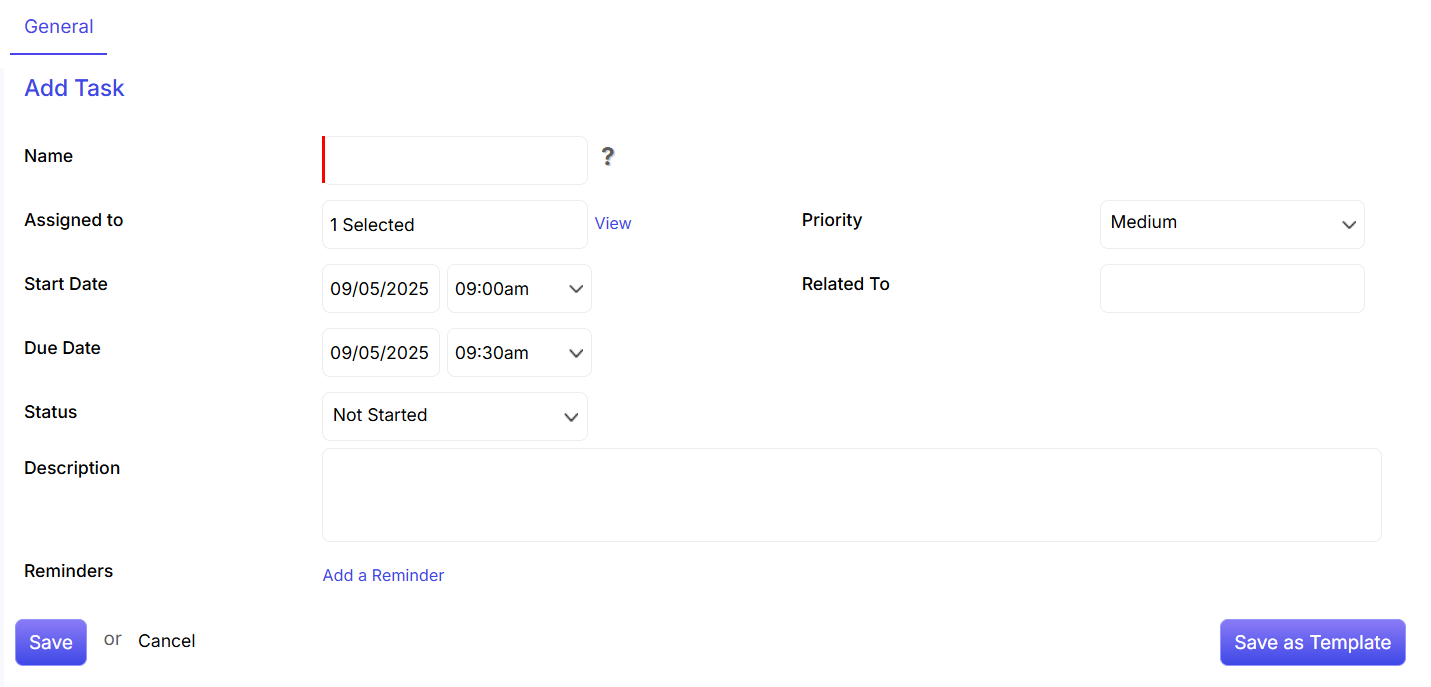Click the Status dropdown chevron arrow
The width and height of the screenshot is (1431, 687).
571,417
